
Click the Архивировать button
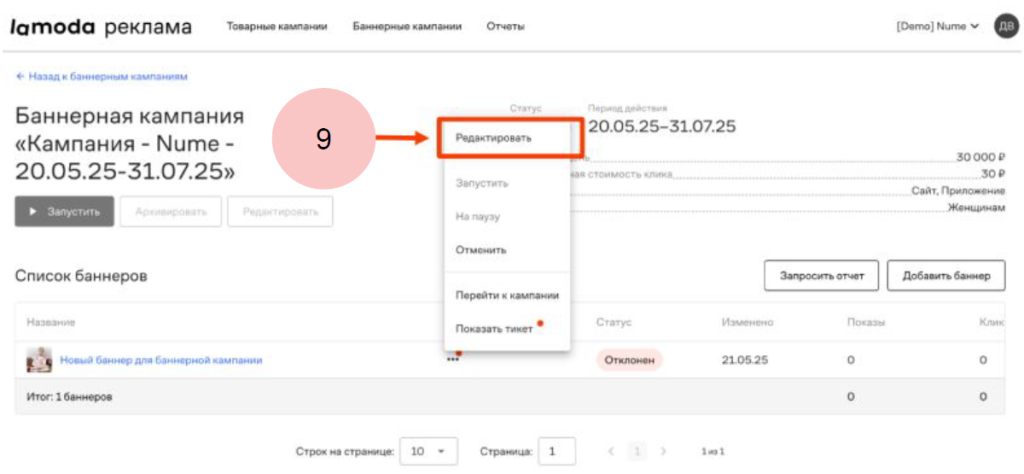point(170,212)
